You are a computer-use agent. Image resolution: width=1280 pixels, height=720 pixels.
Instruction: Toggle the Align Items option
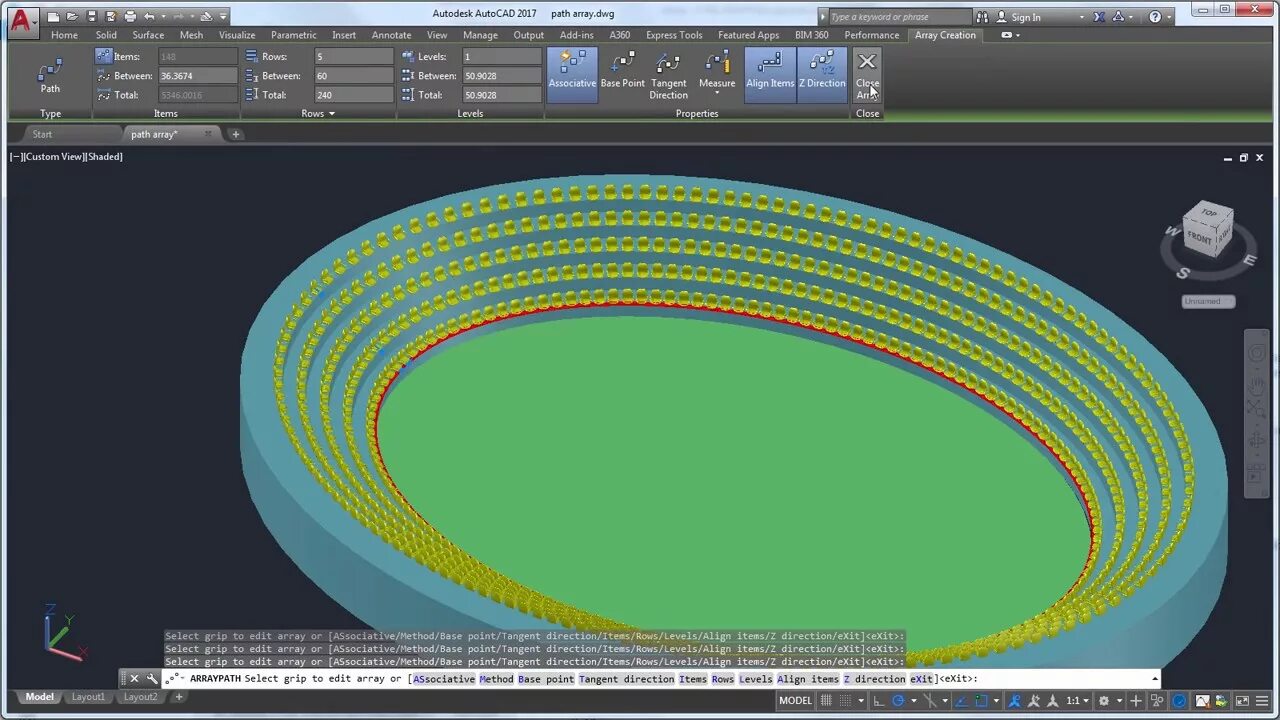(x=770, y=74)
